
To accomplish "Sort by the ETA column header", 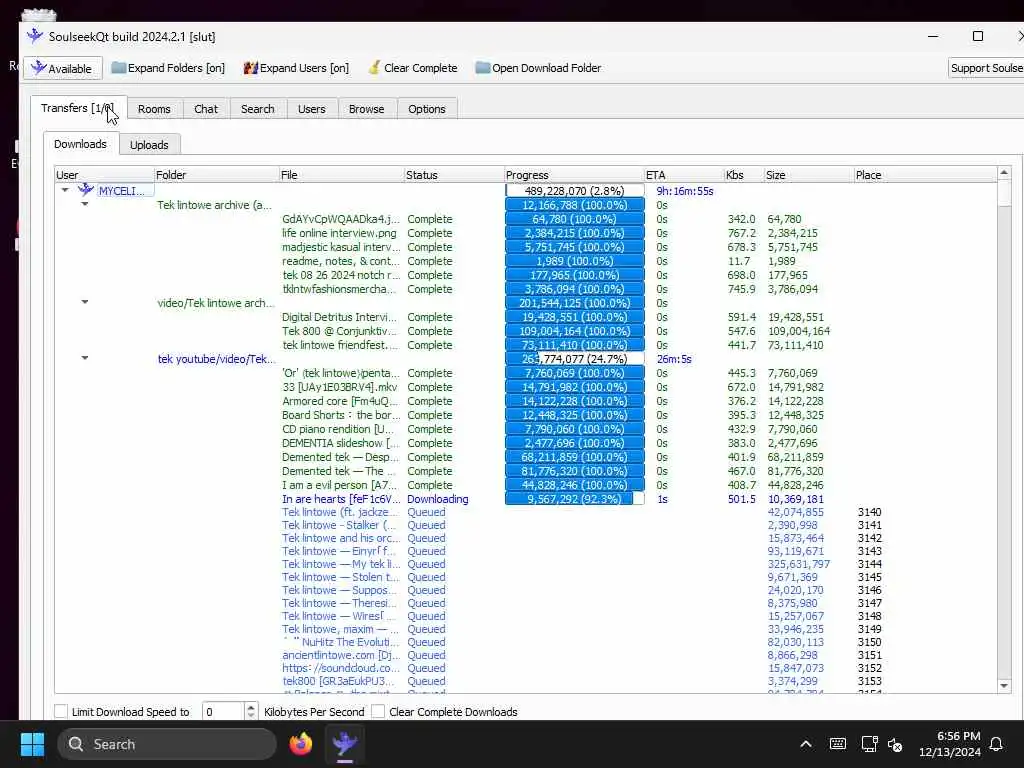I will (x=684, y=175).
